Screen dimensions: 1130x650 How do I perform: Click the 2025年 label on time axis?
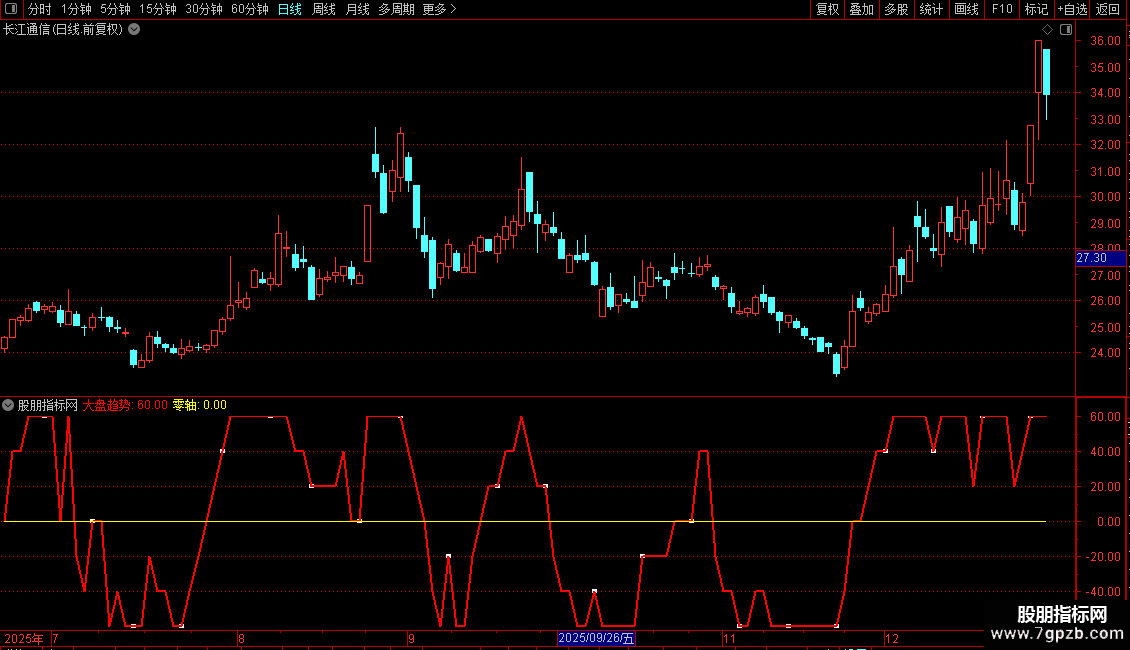tap(24, 638)
